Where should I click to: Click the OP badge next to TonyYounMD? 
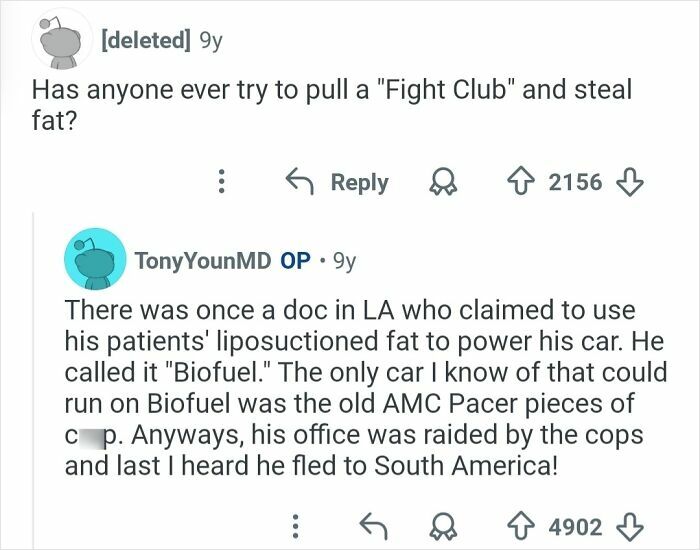coord(295,261)
